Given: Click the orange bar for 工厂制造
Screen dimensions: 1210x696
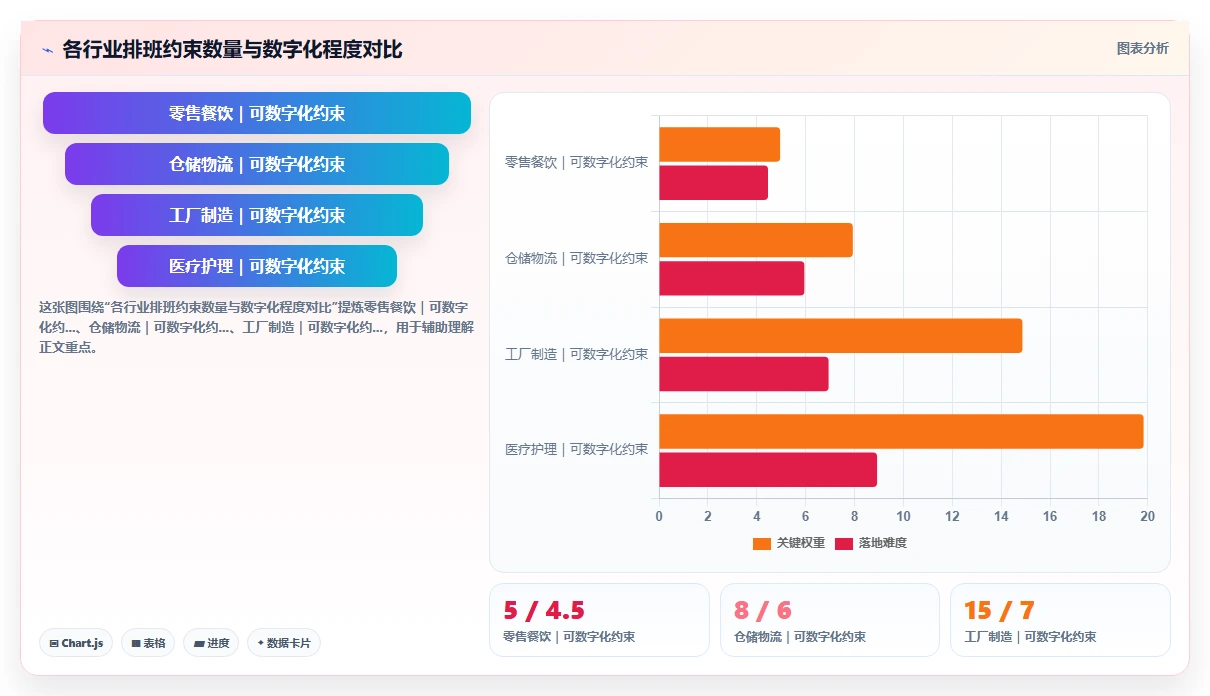Looking at the screenshot, I should 841,336.
